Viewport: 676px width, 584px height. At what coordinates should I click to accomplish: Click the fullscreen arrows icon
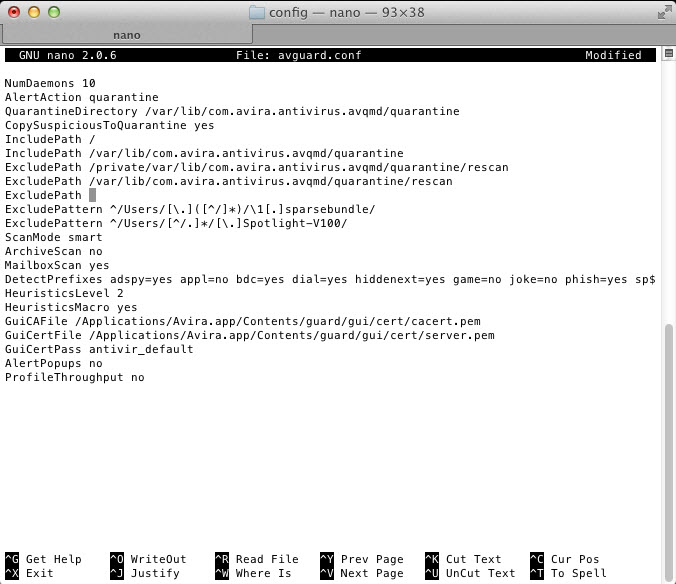pyautogui.click(x=664, y=12)
